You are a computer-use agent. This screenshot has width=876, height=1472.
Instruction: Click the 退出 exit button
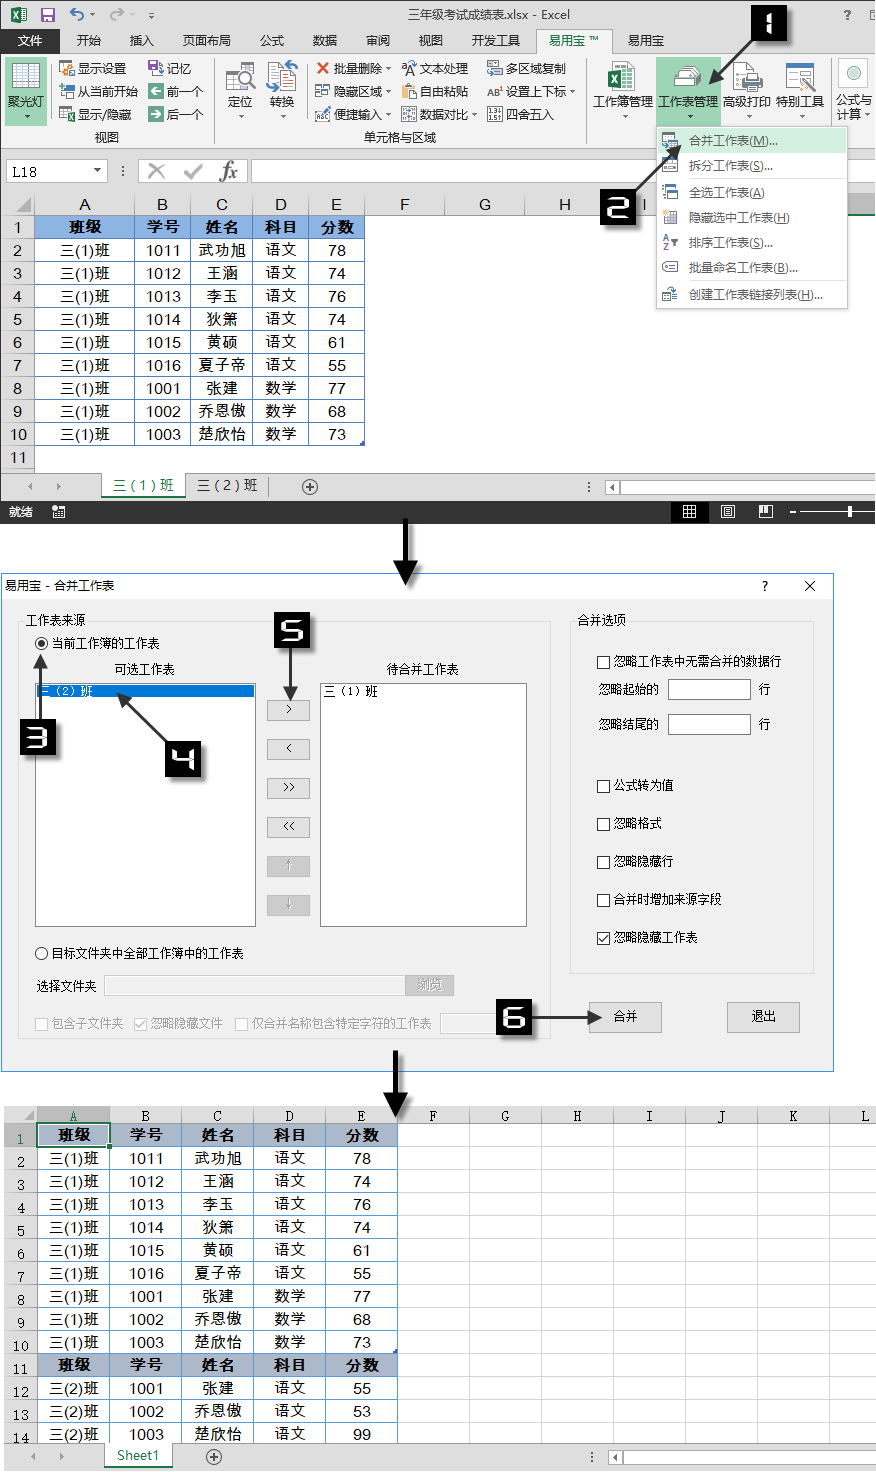[x=764, y=1016]
